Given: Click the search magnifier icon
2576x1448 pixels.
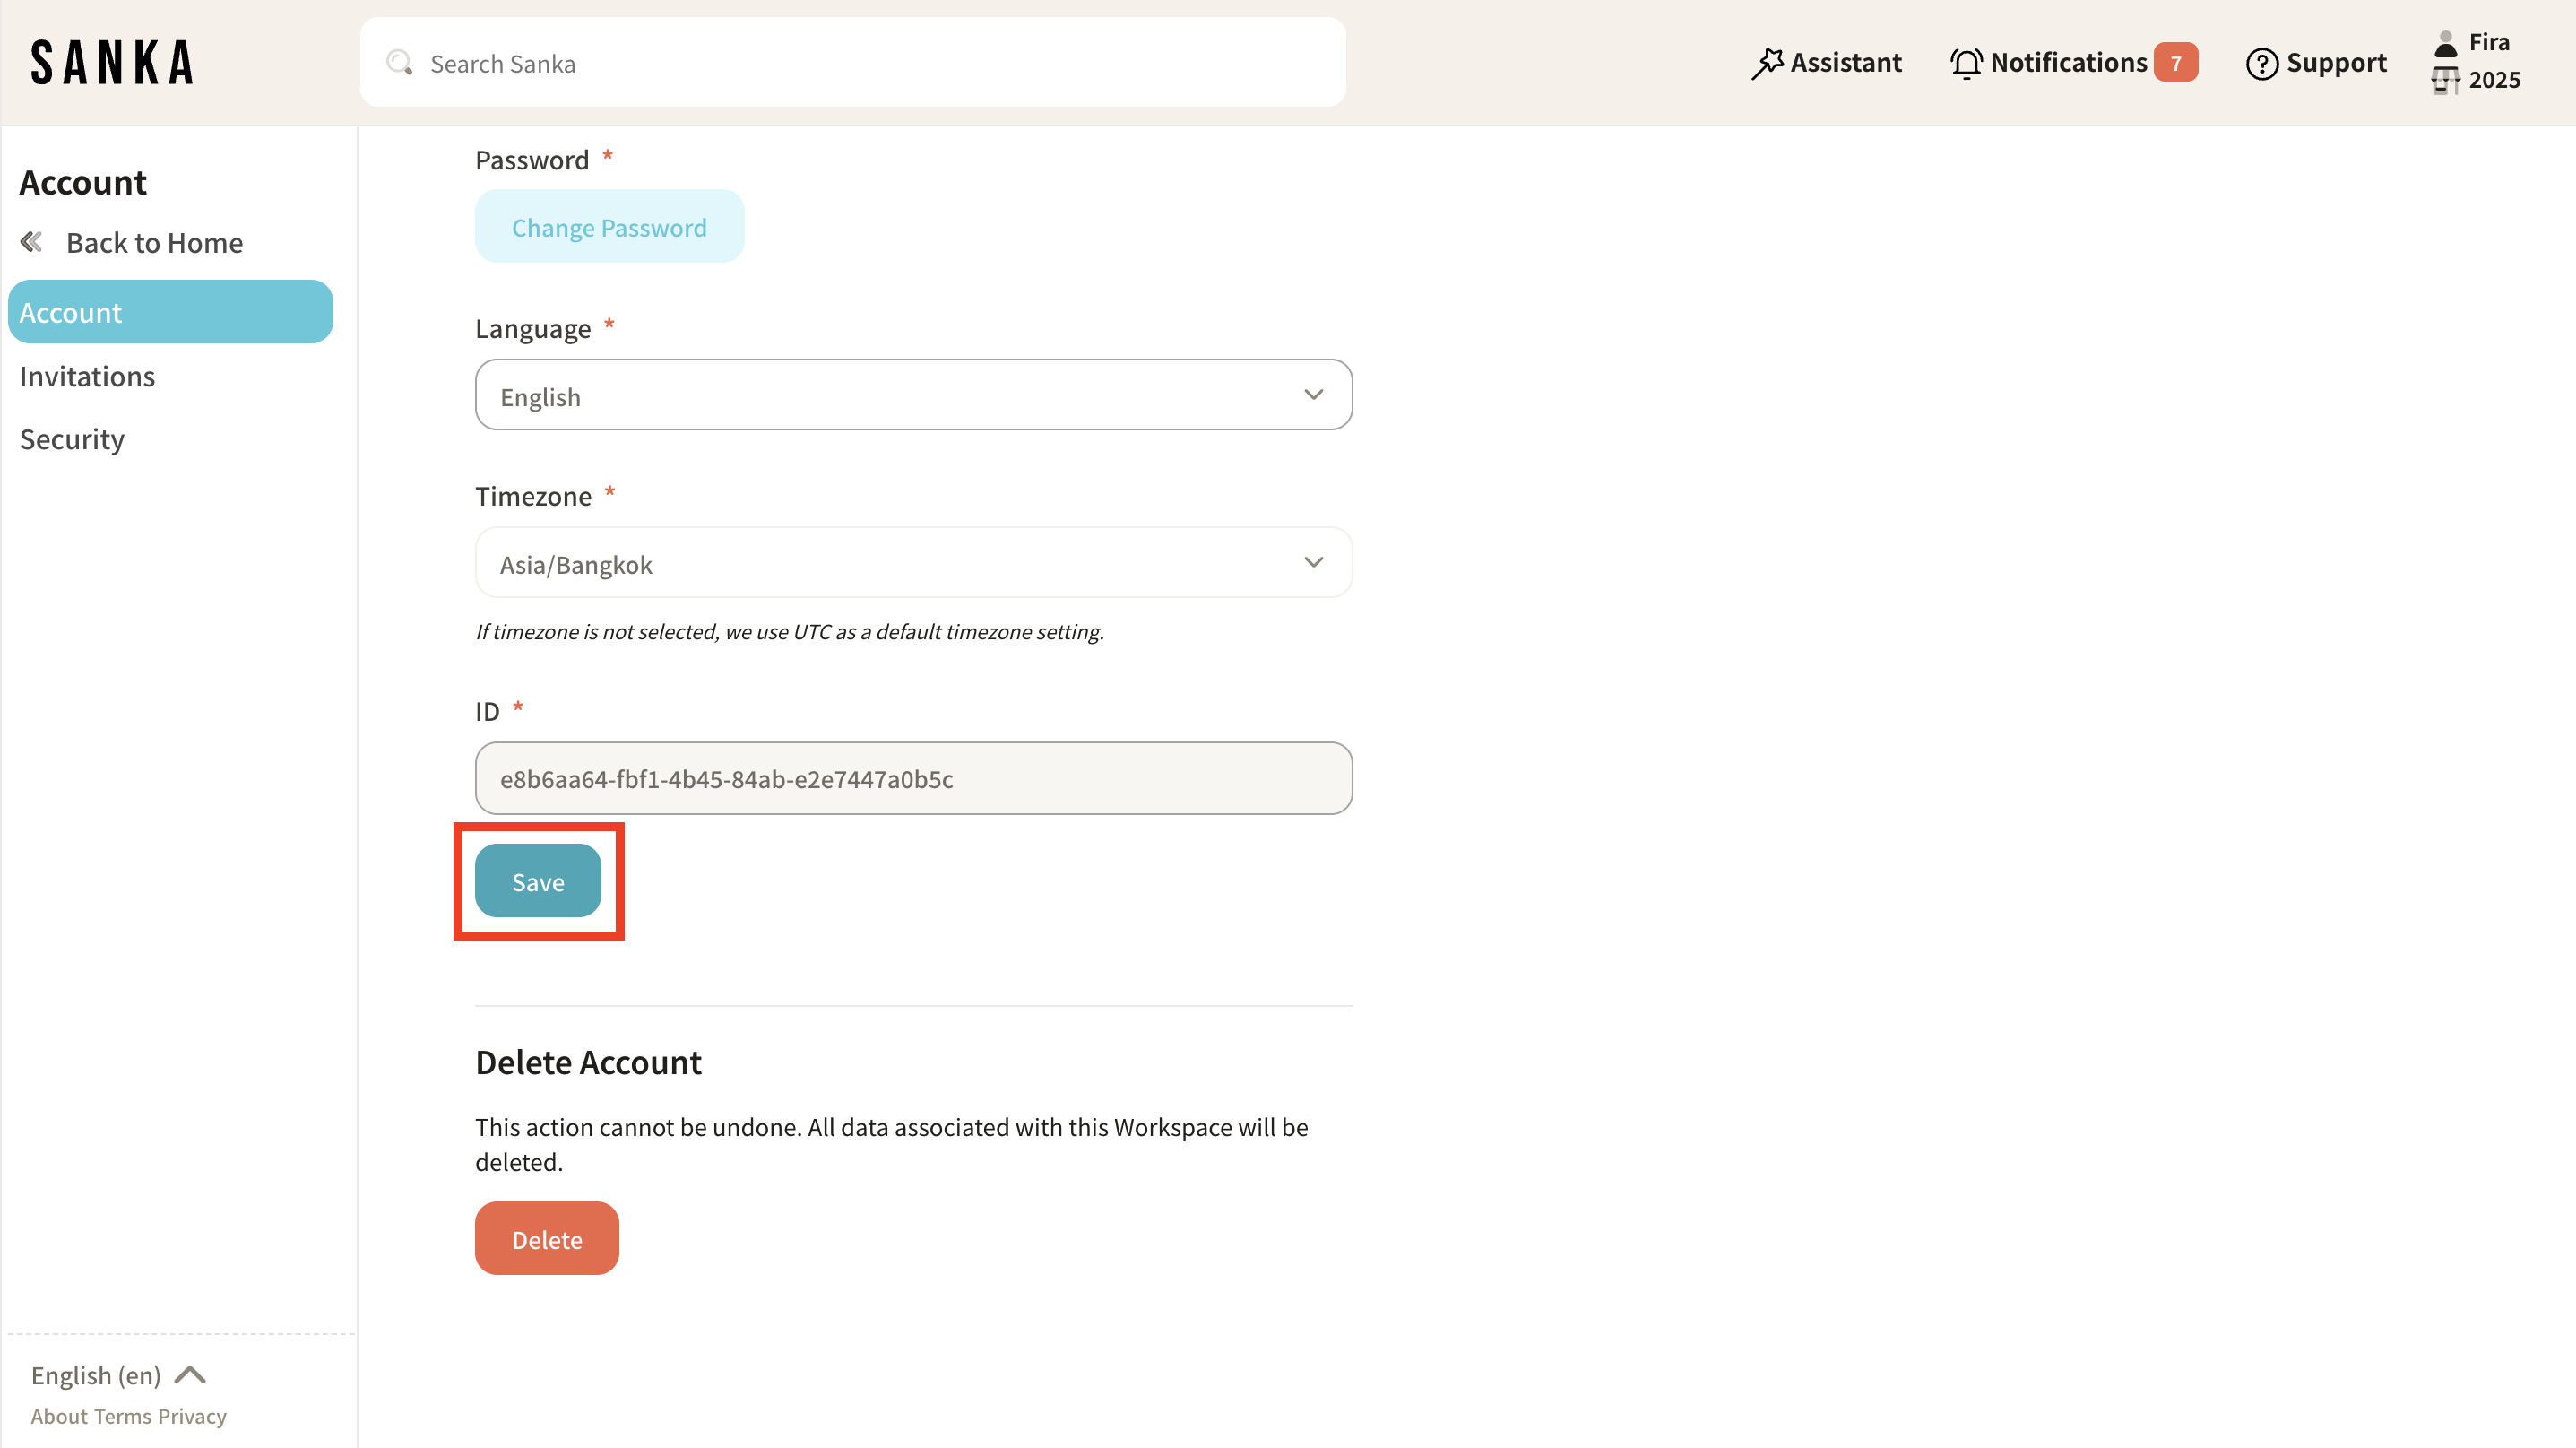Looking at the screenshot, I should (x=399, y=63).
